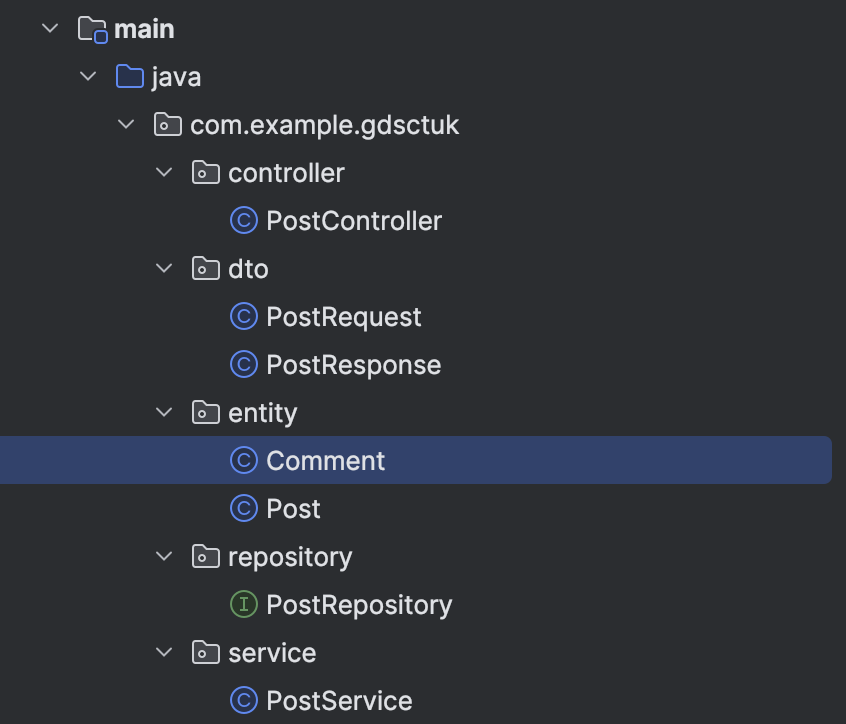The height and width of the screenshot is (724, 846).
Task: Click the PostRepository interface icon
Action: tap(244, 605)
